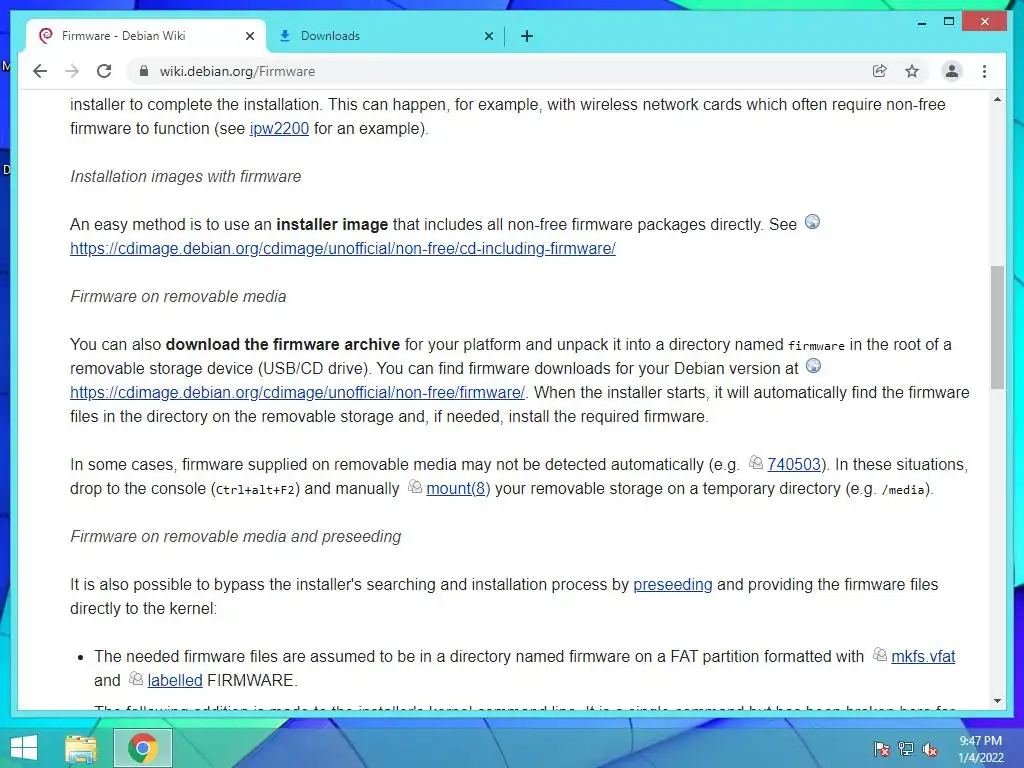Share this page using the share icon
The image size is (1024, 768).
click(x=880, y=71)
